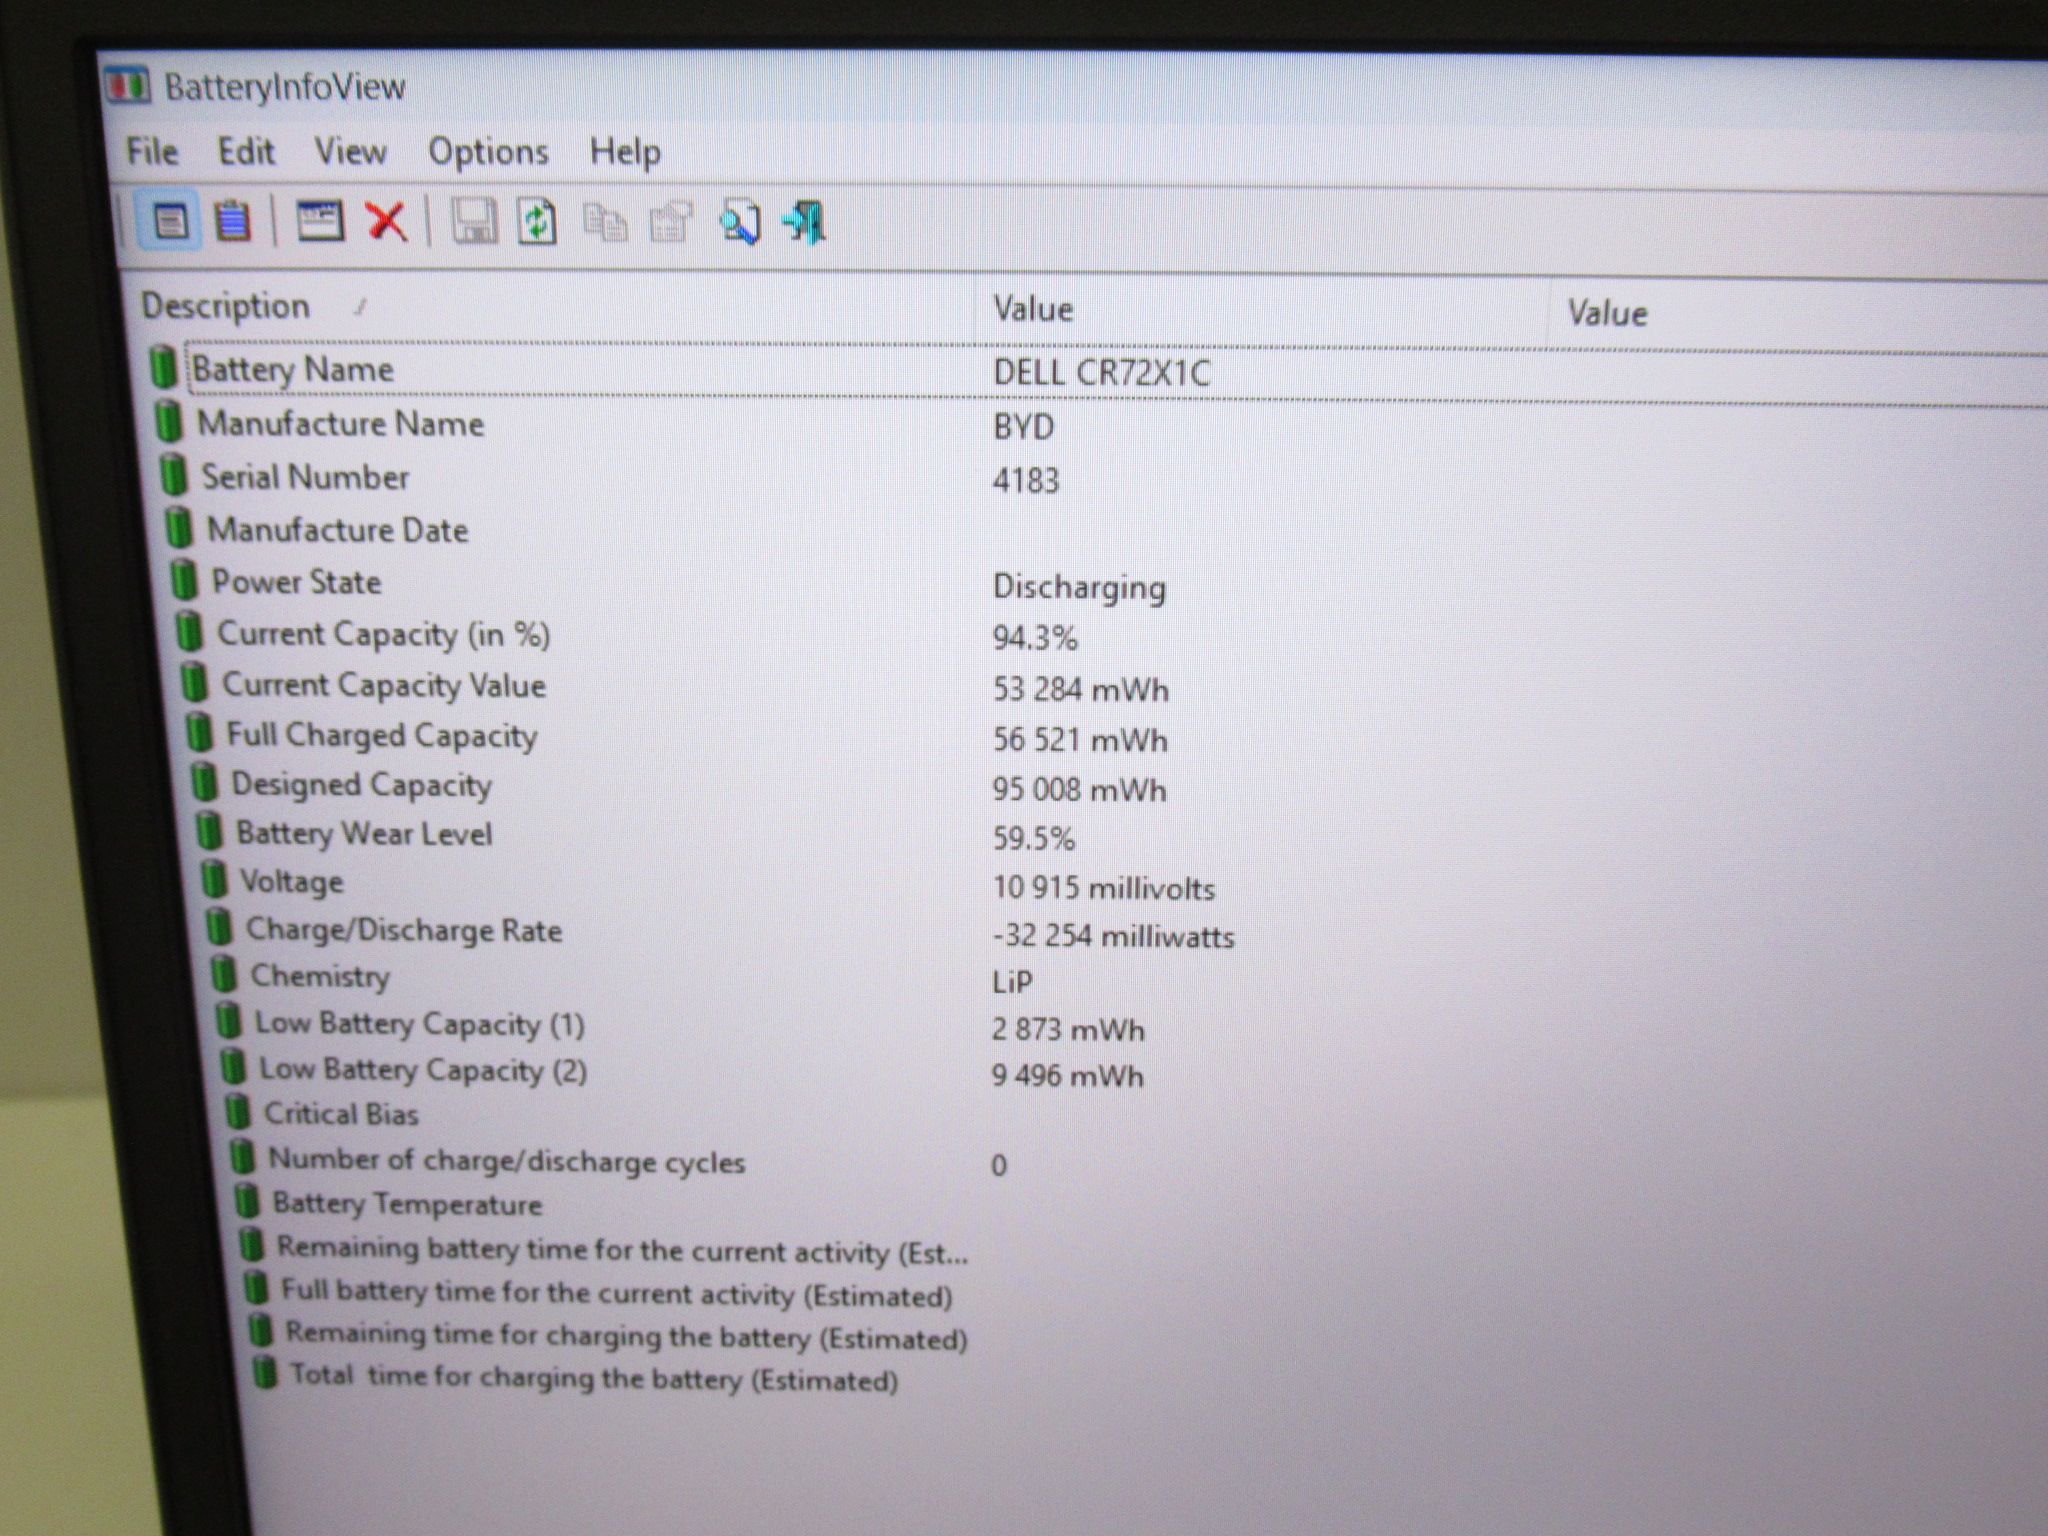This screenshot has width=2048, height=1536.
Task: Click the battery icon beside Voltage
Action: pyautogui.click(x=214, y=879)
